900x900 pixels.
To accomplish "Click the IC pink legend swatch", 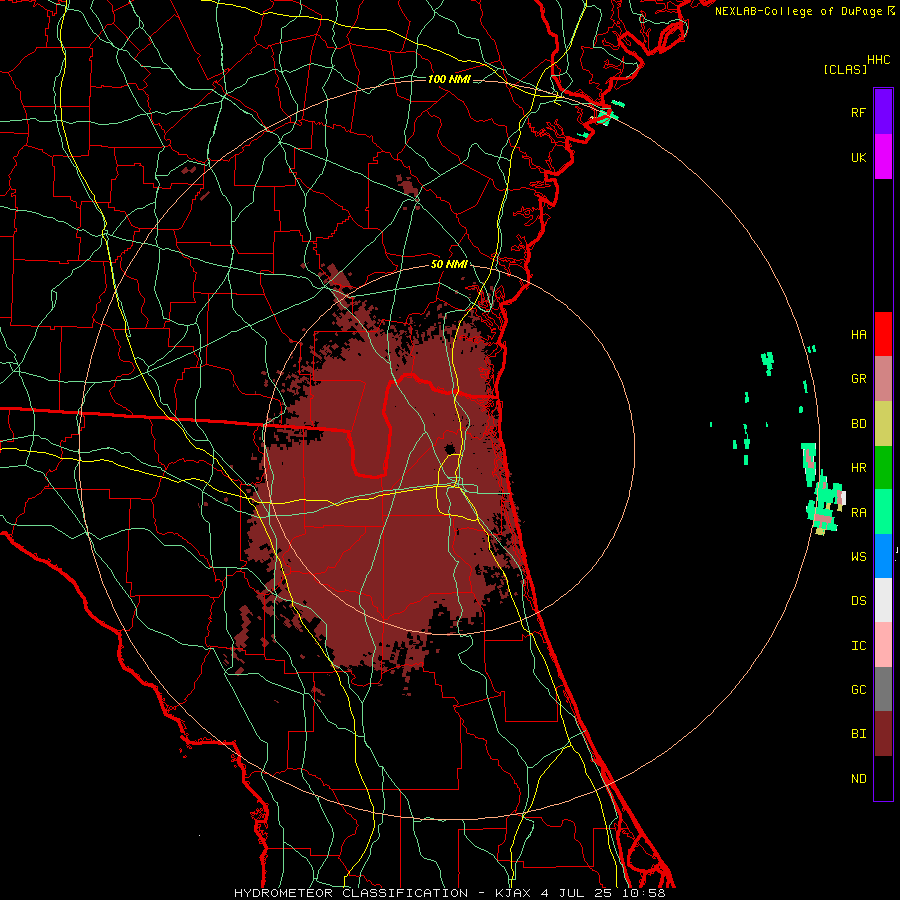I will [883, 645].
